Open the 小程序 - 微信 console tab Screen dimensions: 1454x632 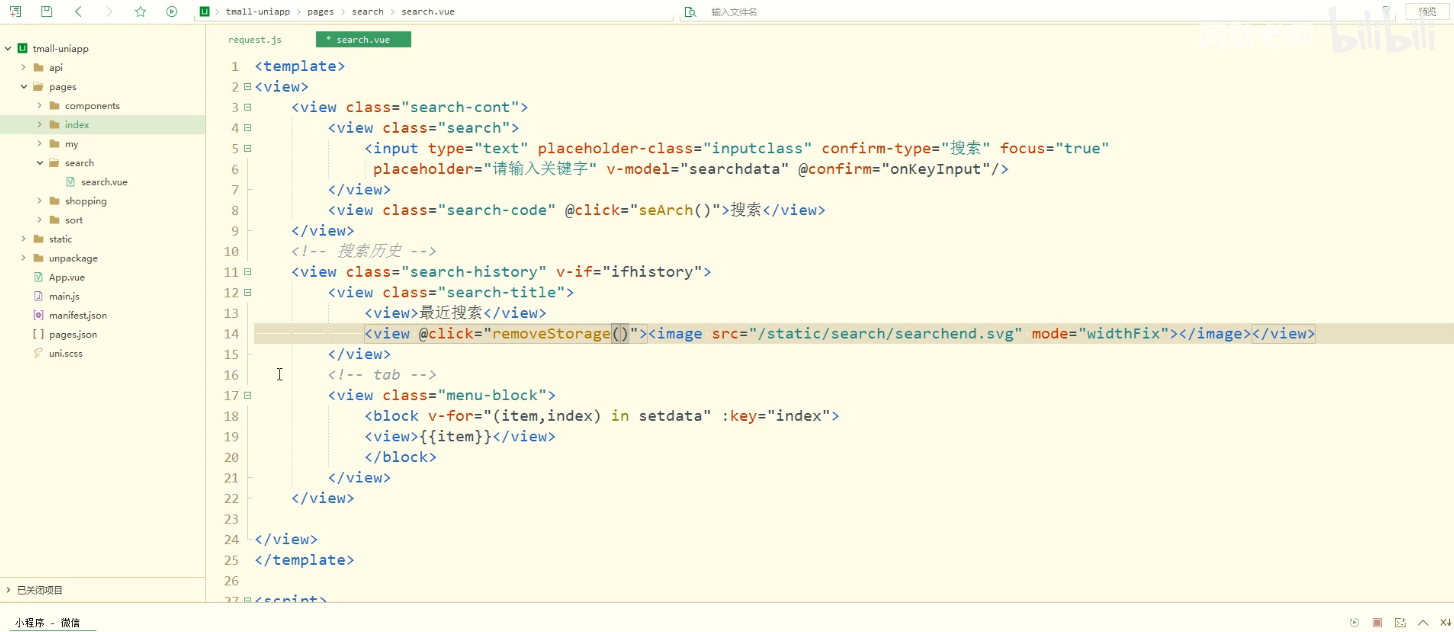(47, 622)
